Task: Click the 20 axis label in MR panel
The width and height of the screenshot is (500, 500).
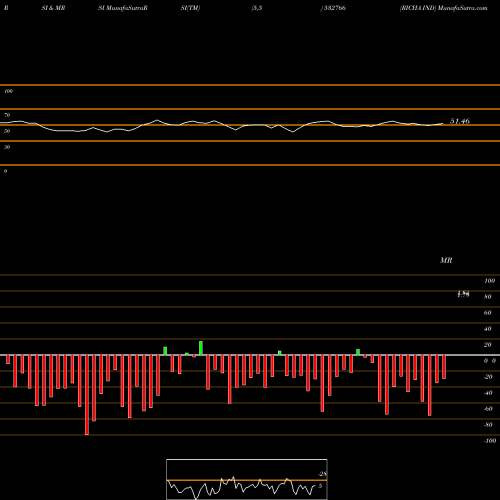Action: click(488, 345)
